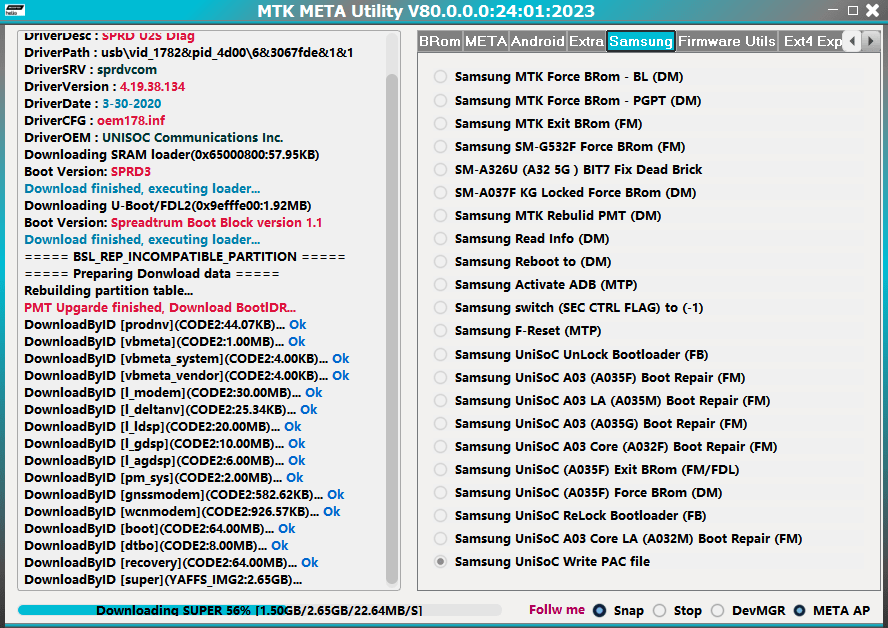888x628 pixels.
Task: Choose Samsung F-Reset (MTP) operation
Action: coord(440,330)
